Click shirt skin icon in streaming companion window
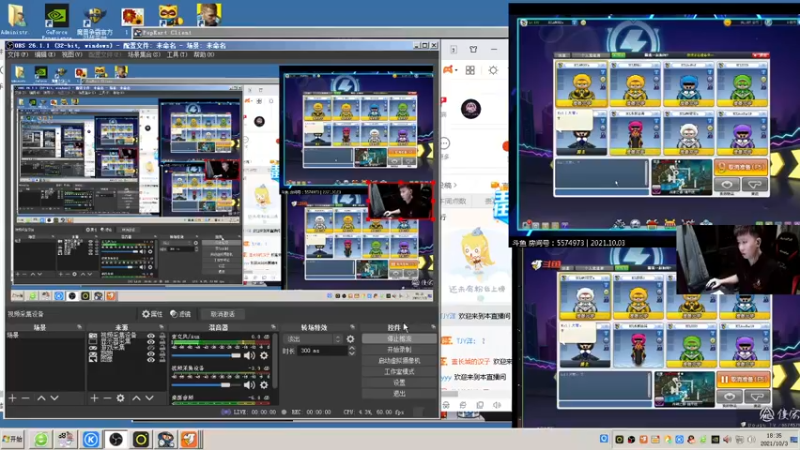800x450 pixels. (x=473, y=49)
